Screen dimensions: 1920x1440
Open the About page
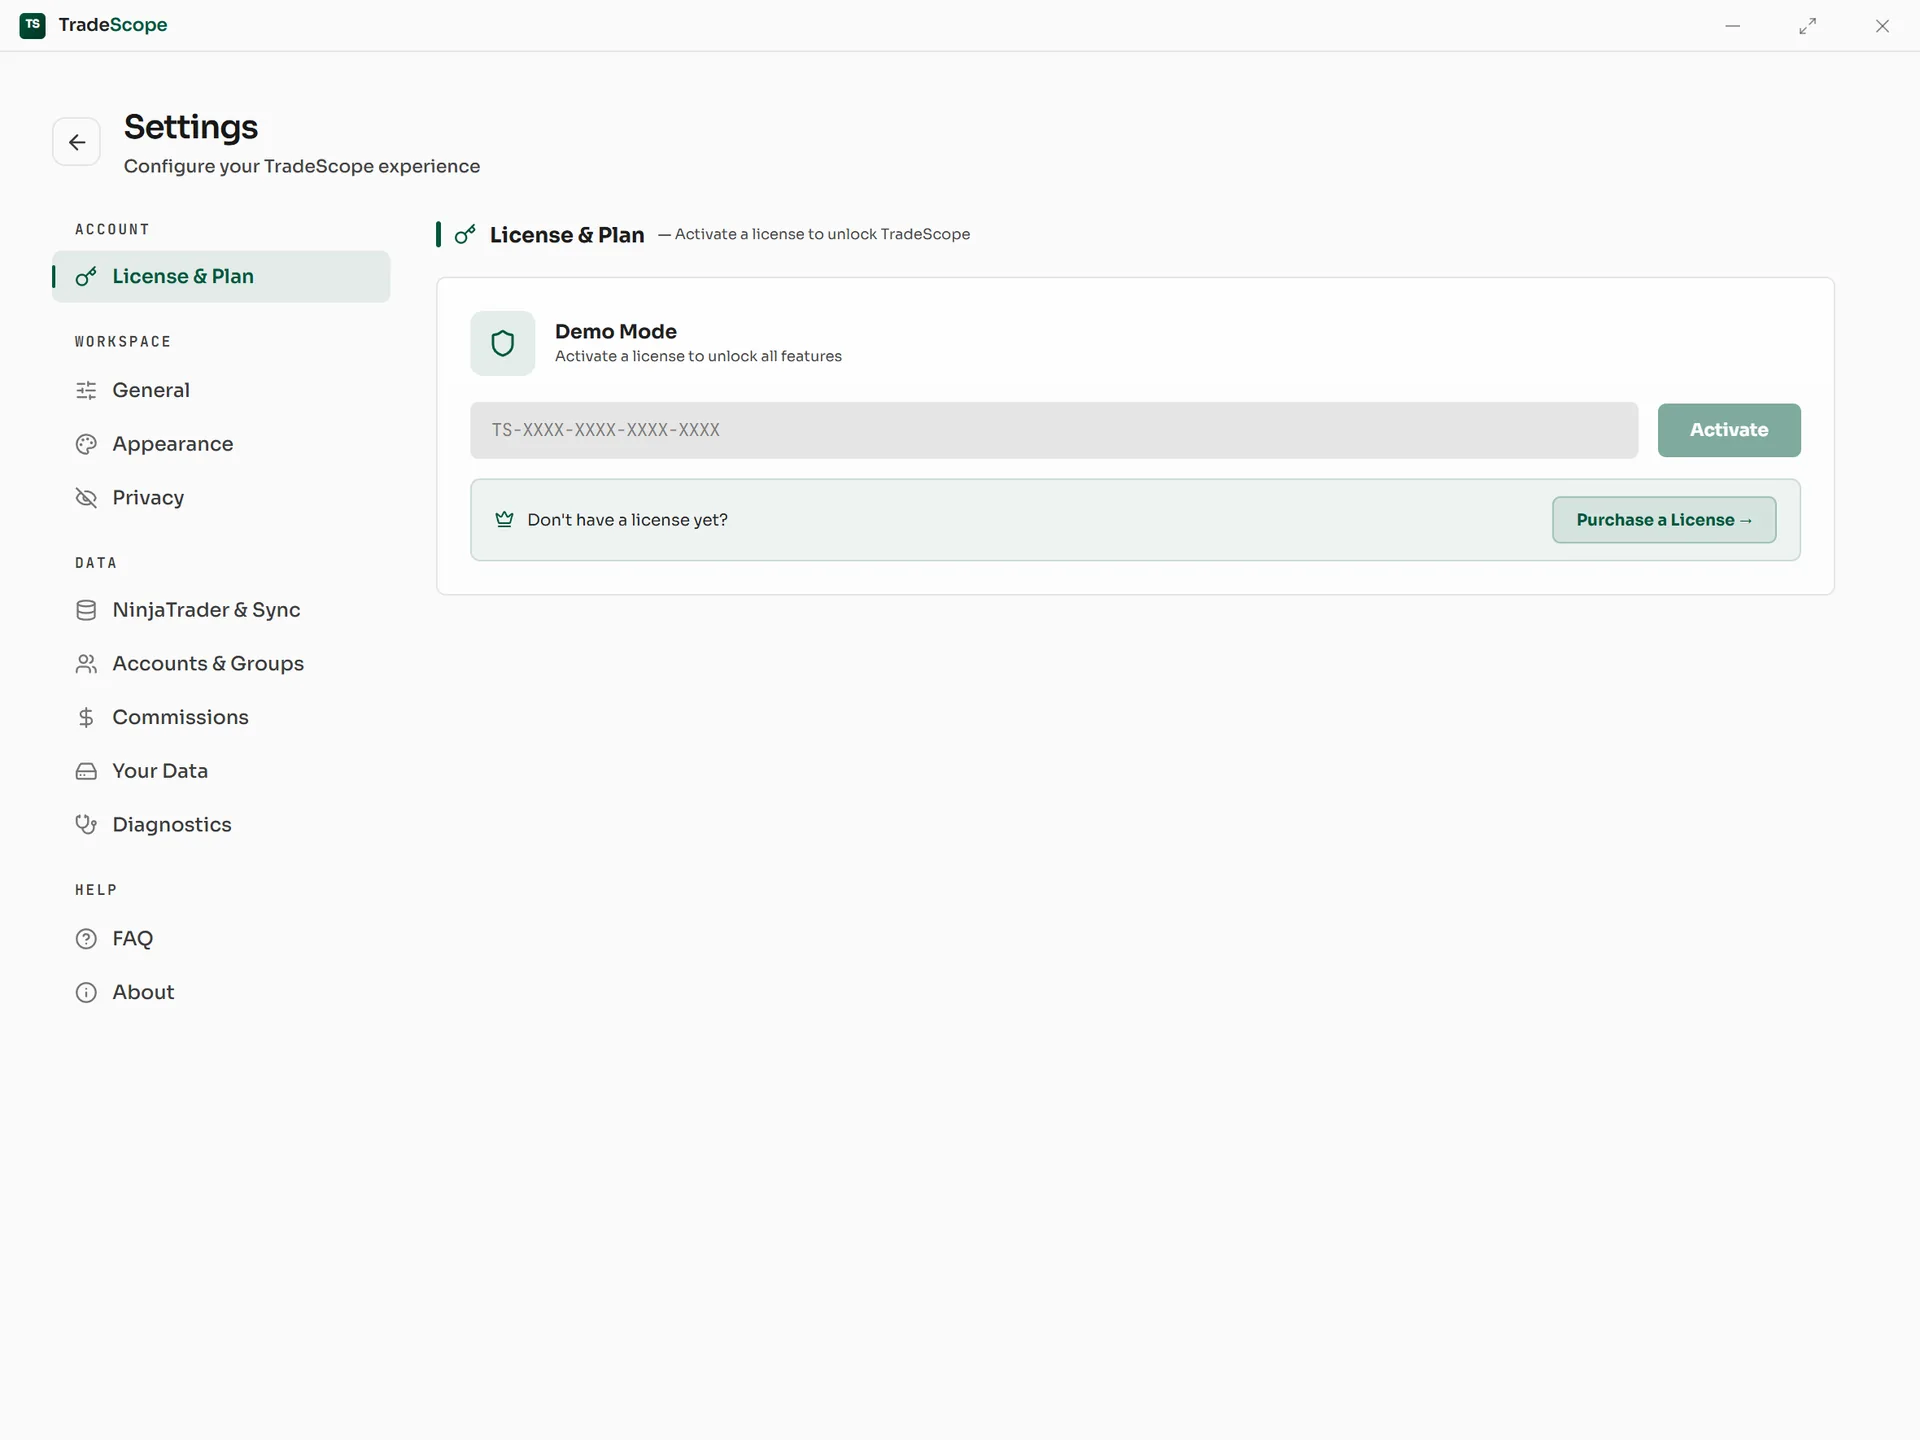tap(221, 993)
